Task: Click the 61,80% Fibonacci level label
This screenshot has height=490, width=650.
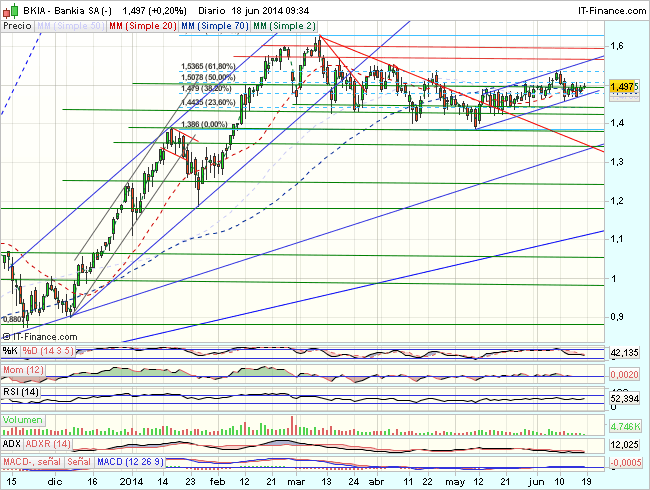Action: 208,64
